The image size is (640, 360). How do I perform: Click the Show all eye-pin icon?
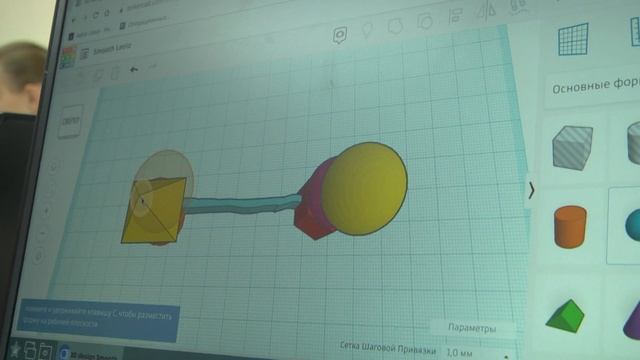click(340, 35)
